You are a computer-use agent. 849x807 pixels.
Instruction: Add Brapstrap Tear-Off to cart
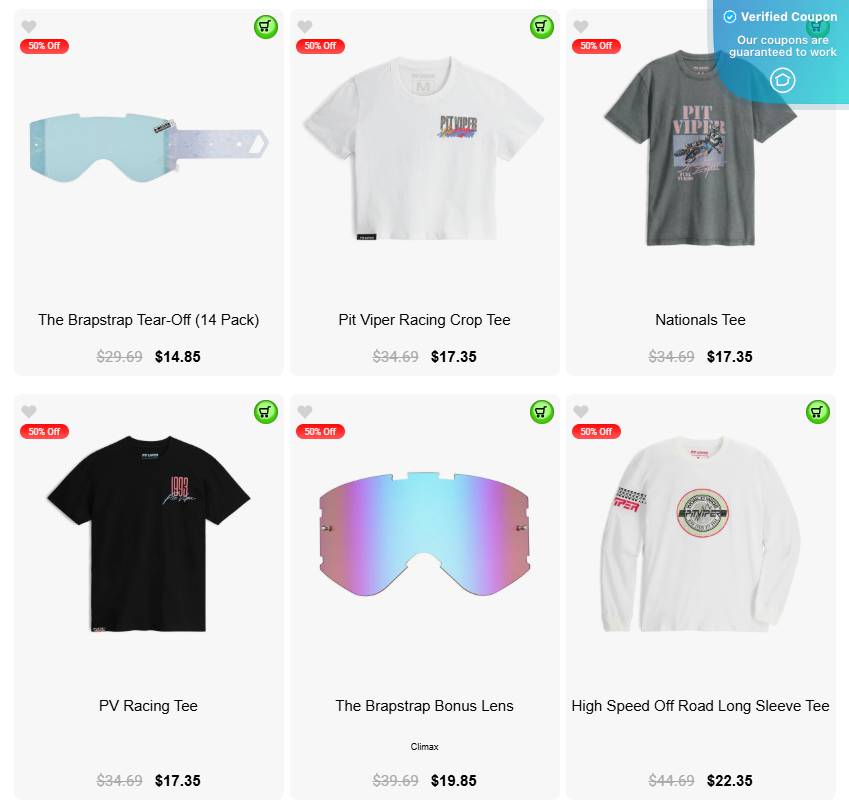point(266,27)
